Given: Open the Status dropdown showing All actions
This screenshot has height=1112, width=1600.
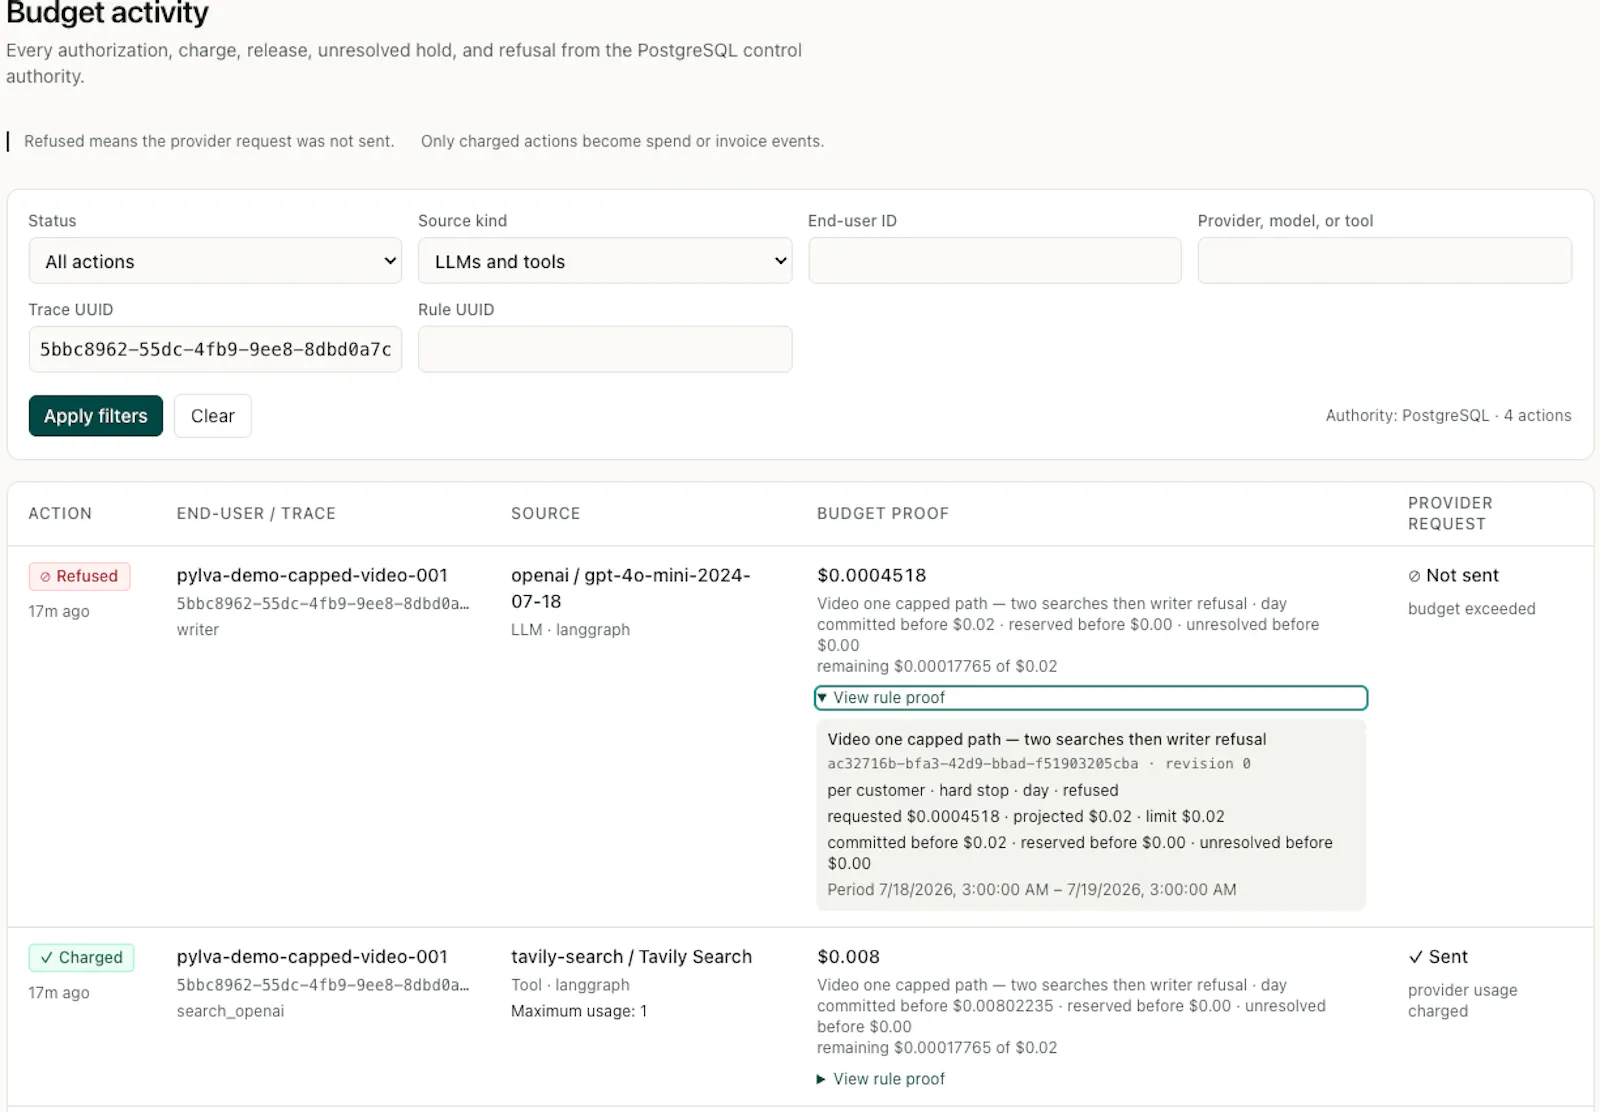Looking at the screenshot, I should 215,261.
